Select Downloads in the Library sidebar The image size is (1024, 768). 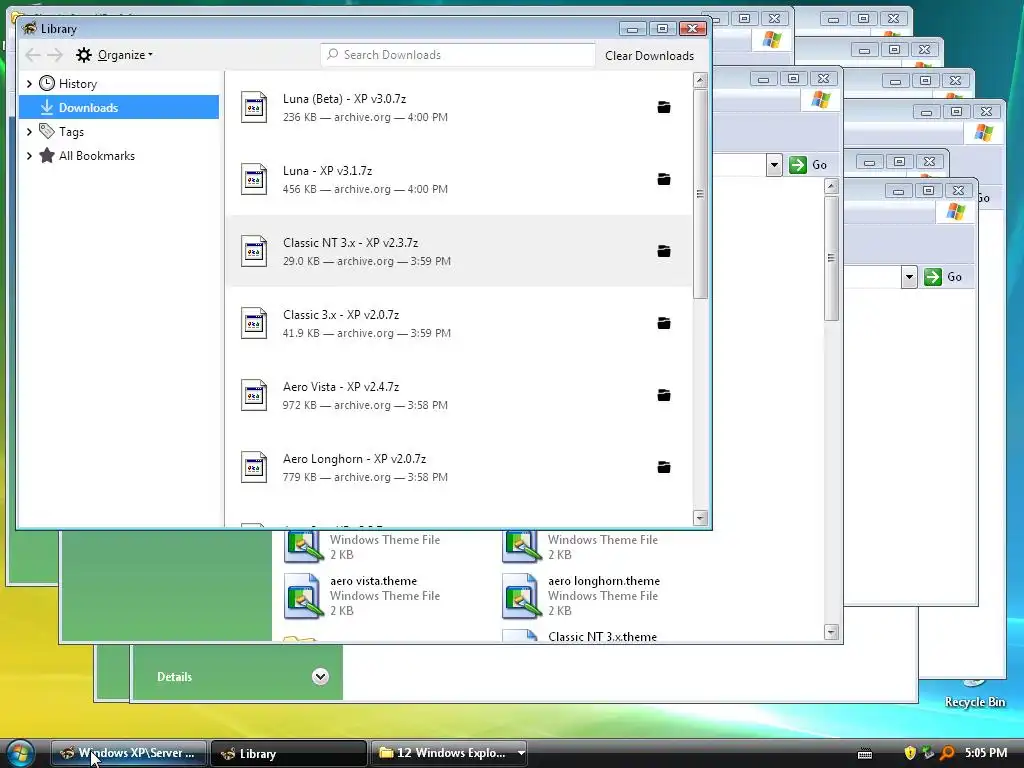(119, 107)
